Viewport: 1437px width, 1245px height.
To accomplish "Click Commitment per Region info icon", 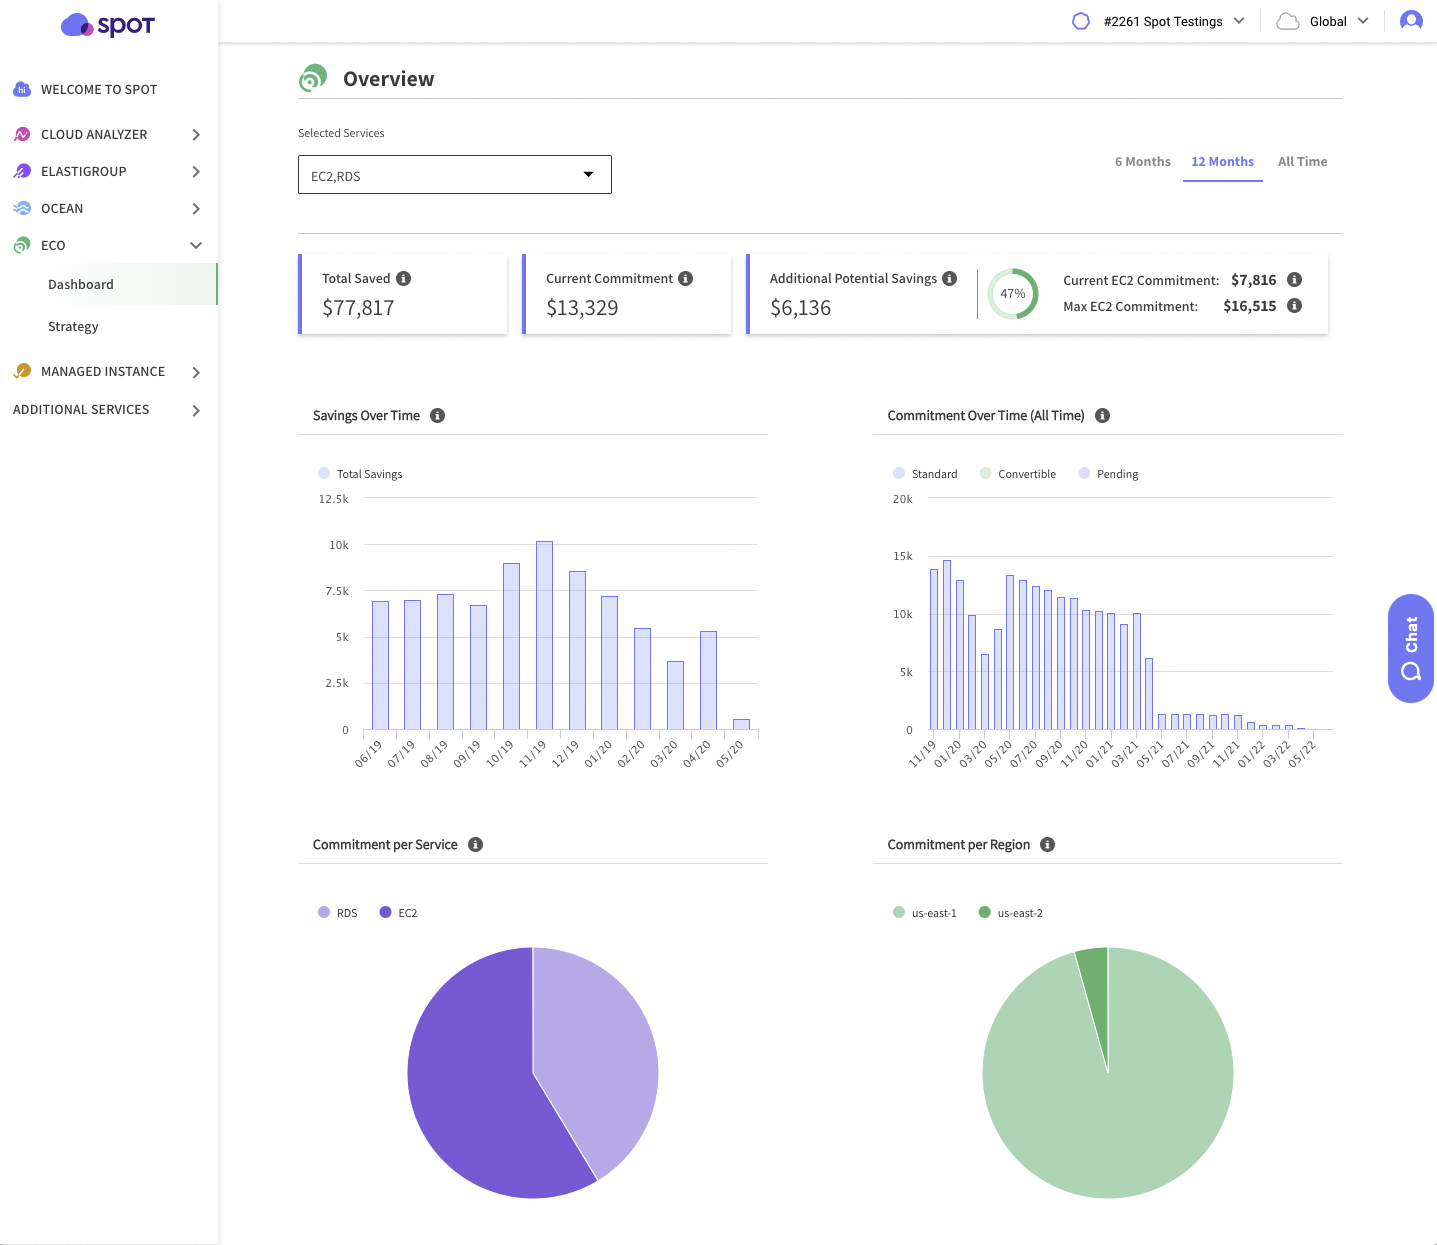I will pos(1047,845).
